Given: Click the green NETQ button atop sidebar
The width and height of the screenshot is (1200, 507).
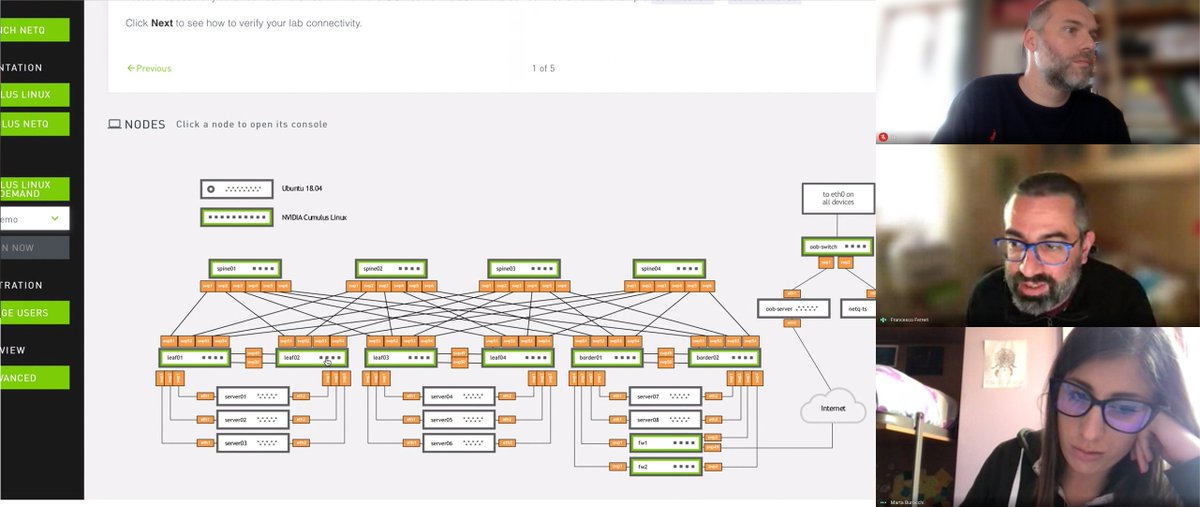Looking at the screenshot, I should click(x=35, y=29).
